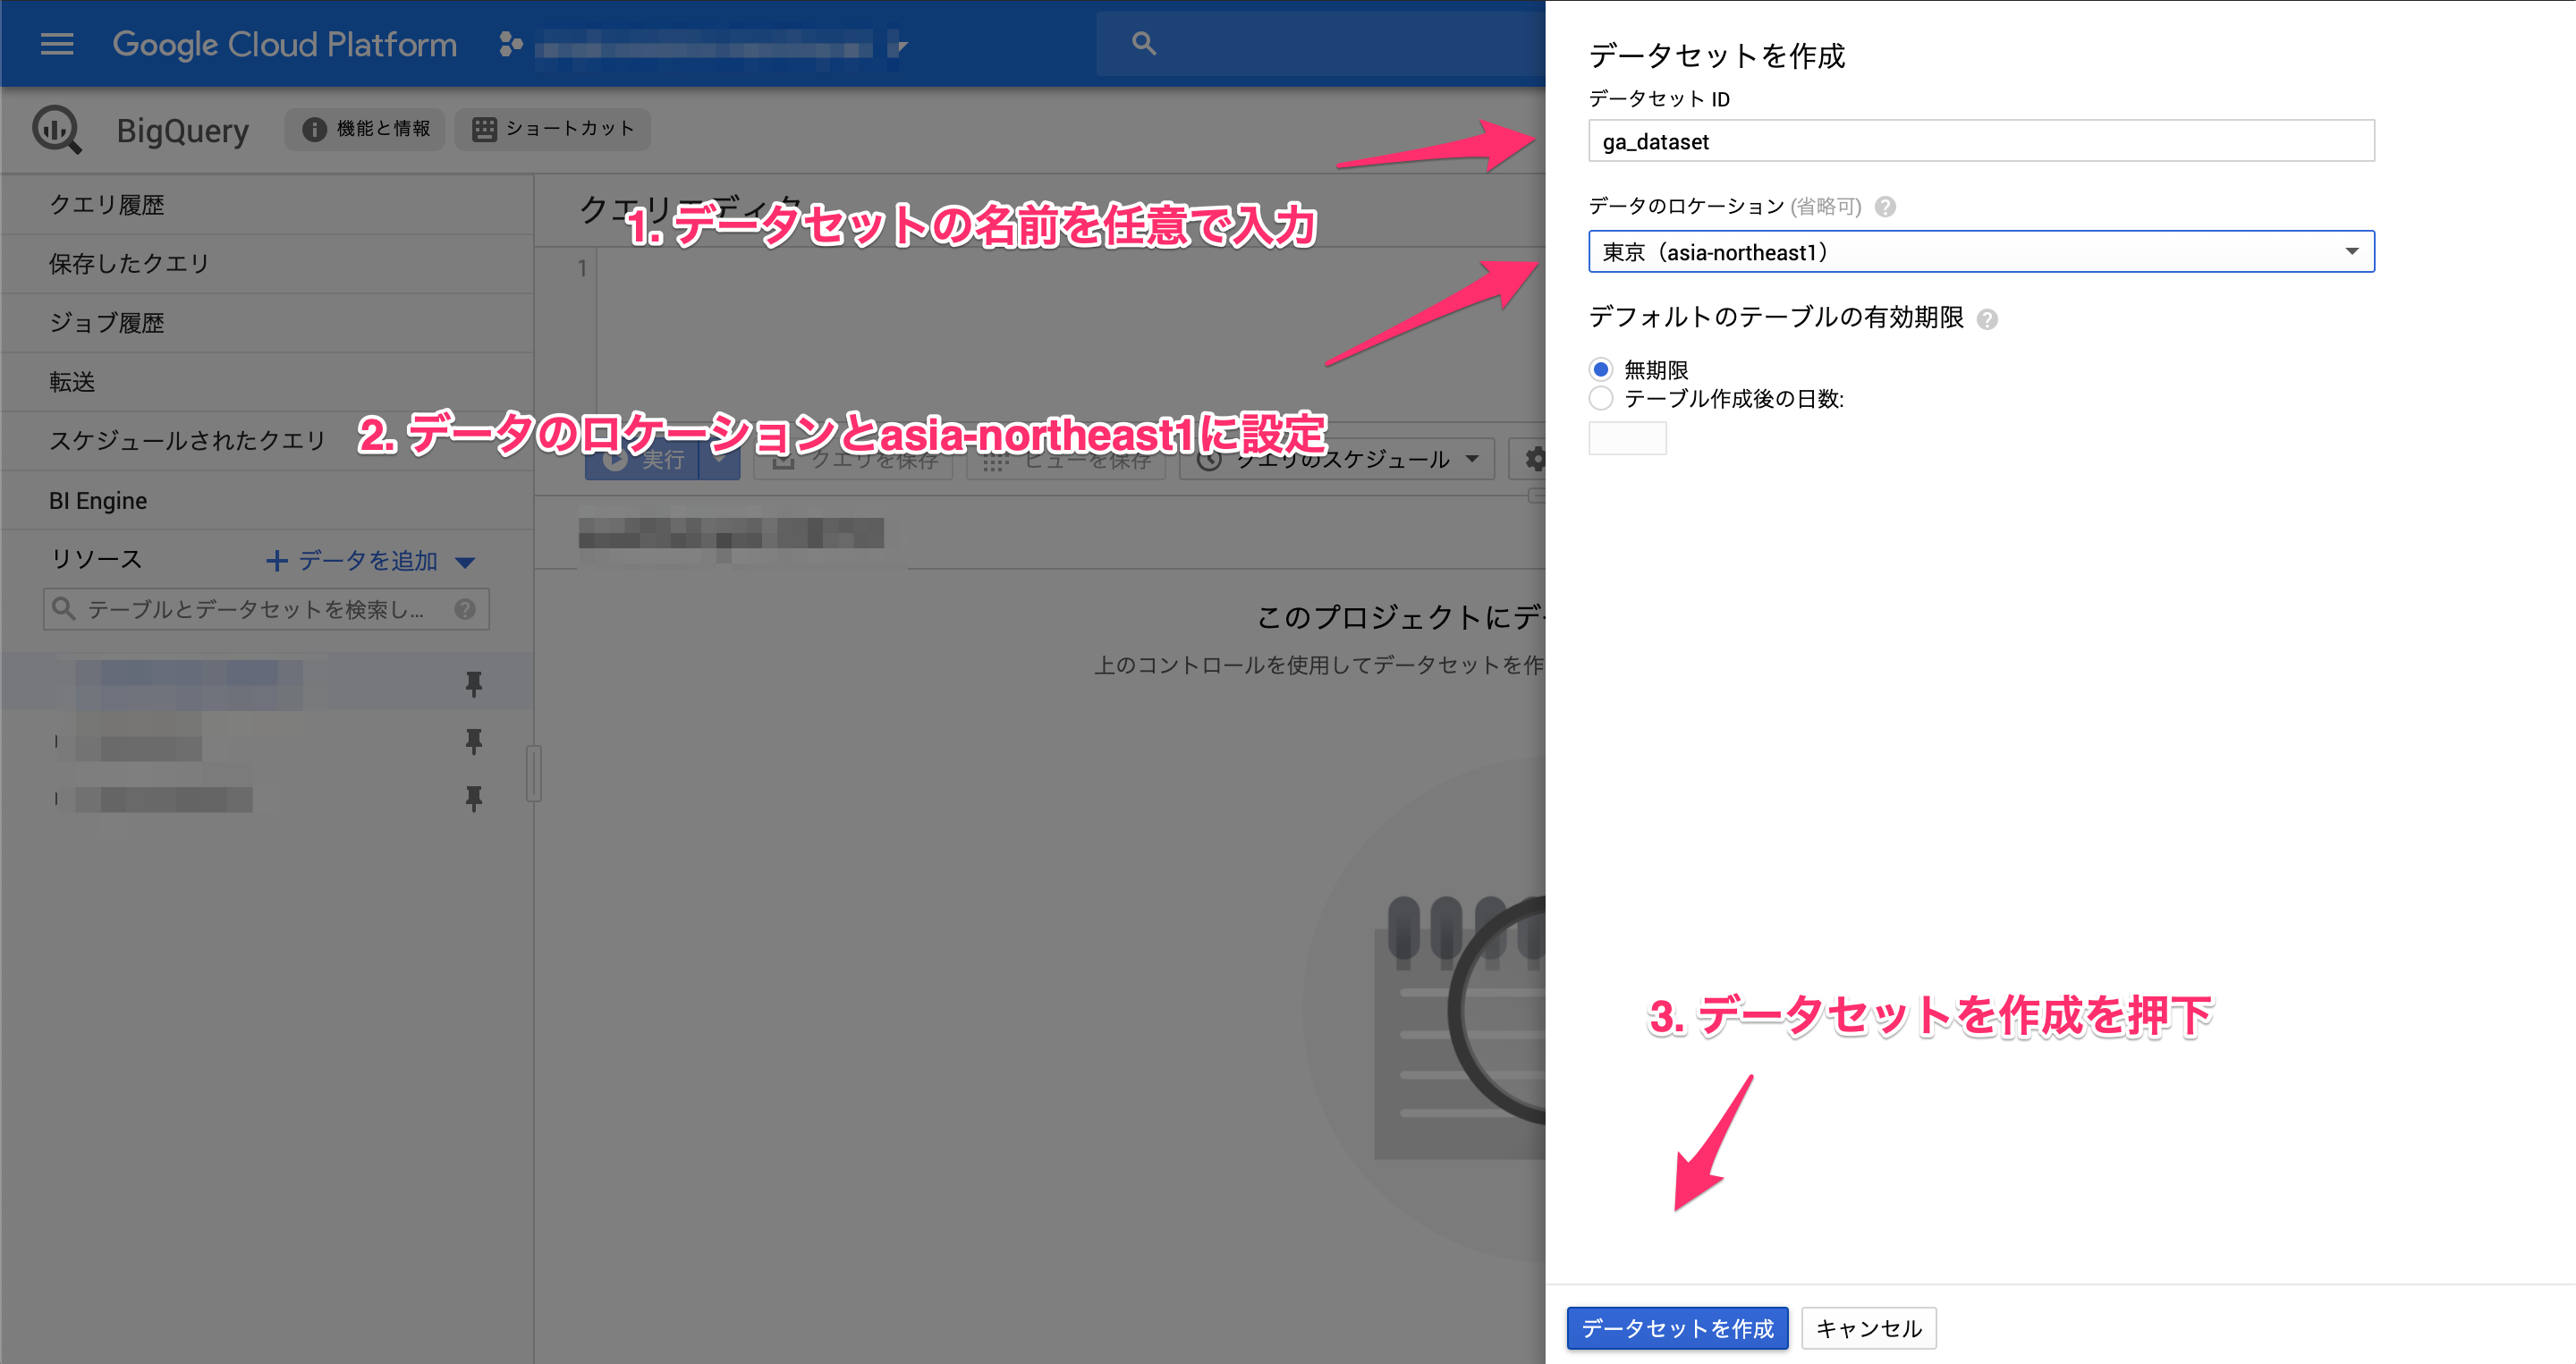Click help icon in resource search field

click(x=465, y=609)
